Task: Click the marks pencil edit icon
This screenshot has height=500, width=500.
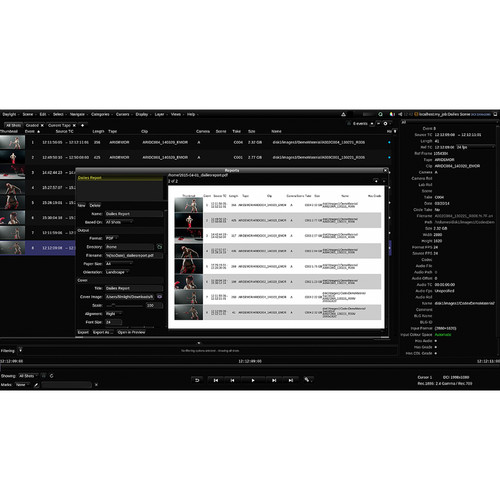Action: click(36, 385)
